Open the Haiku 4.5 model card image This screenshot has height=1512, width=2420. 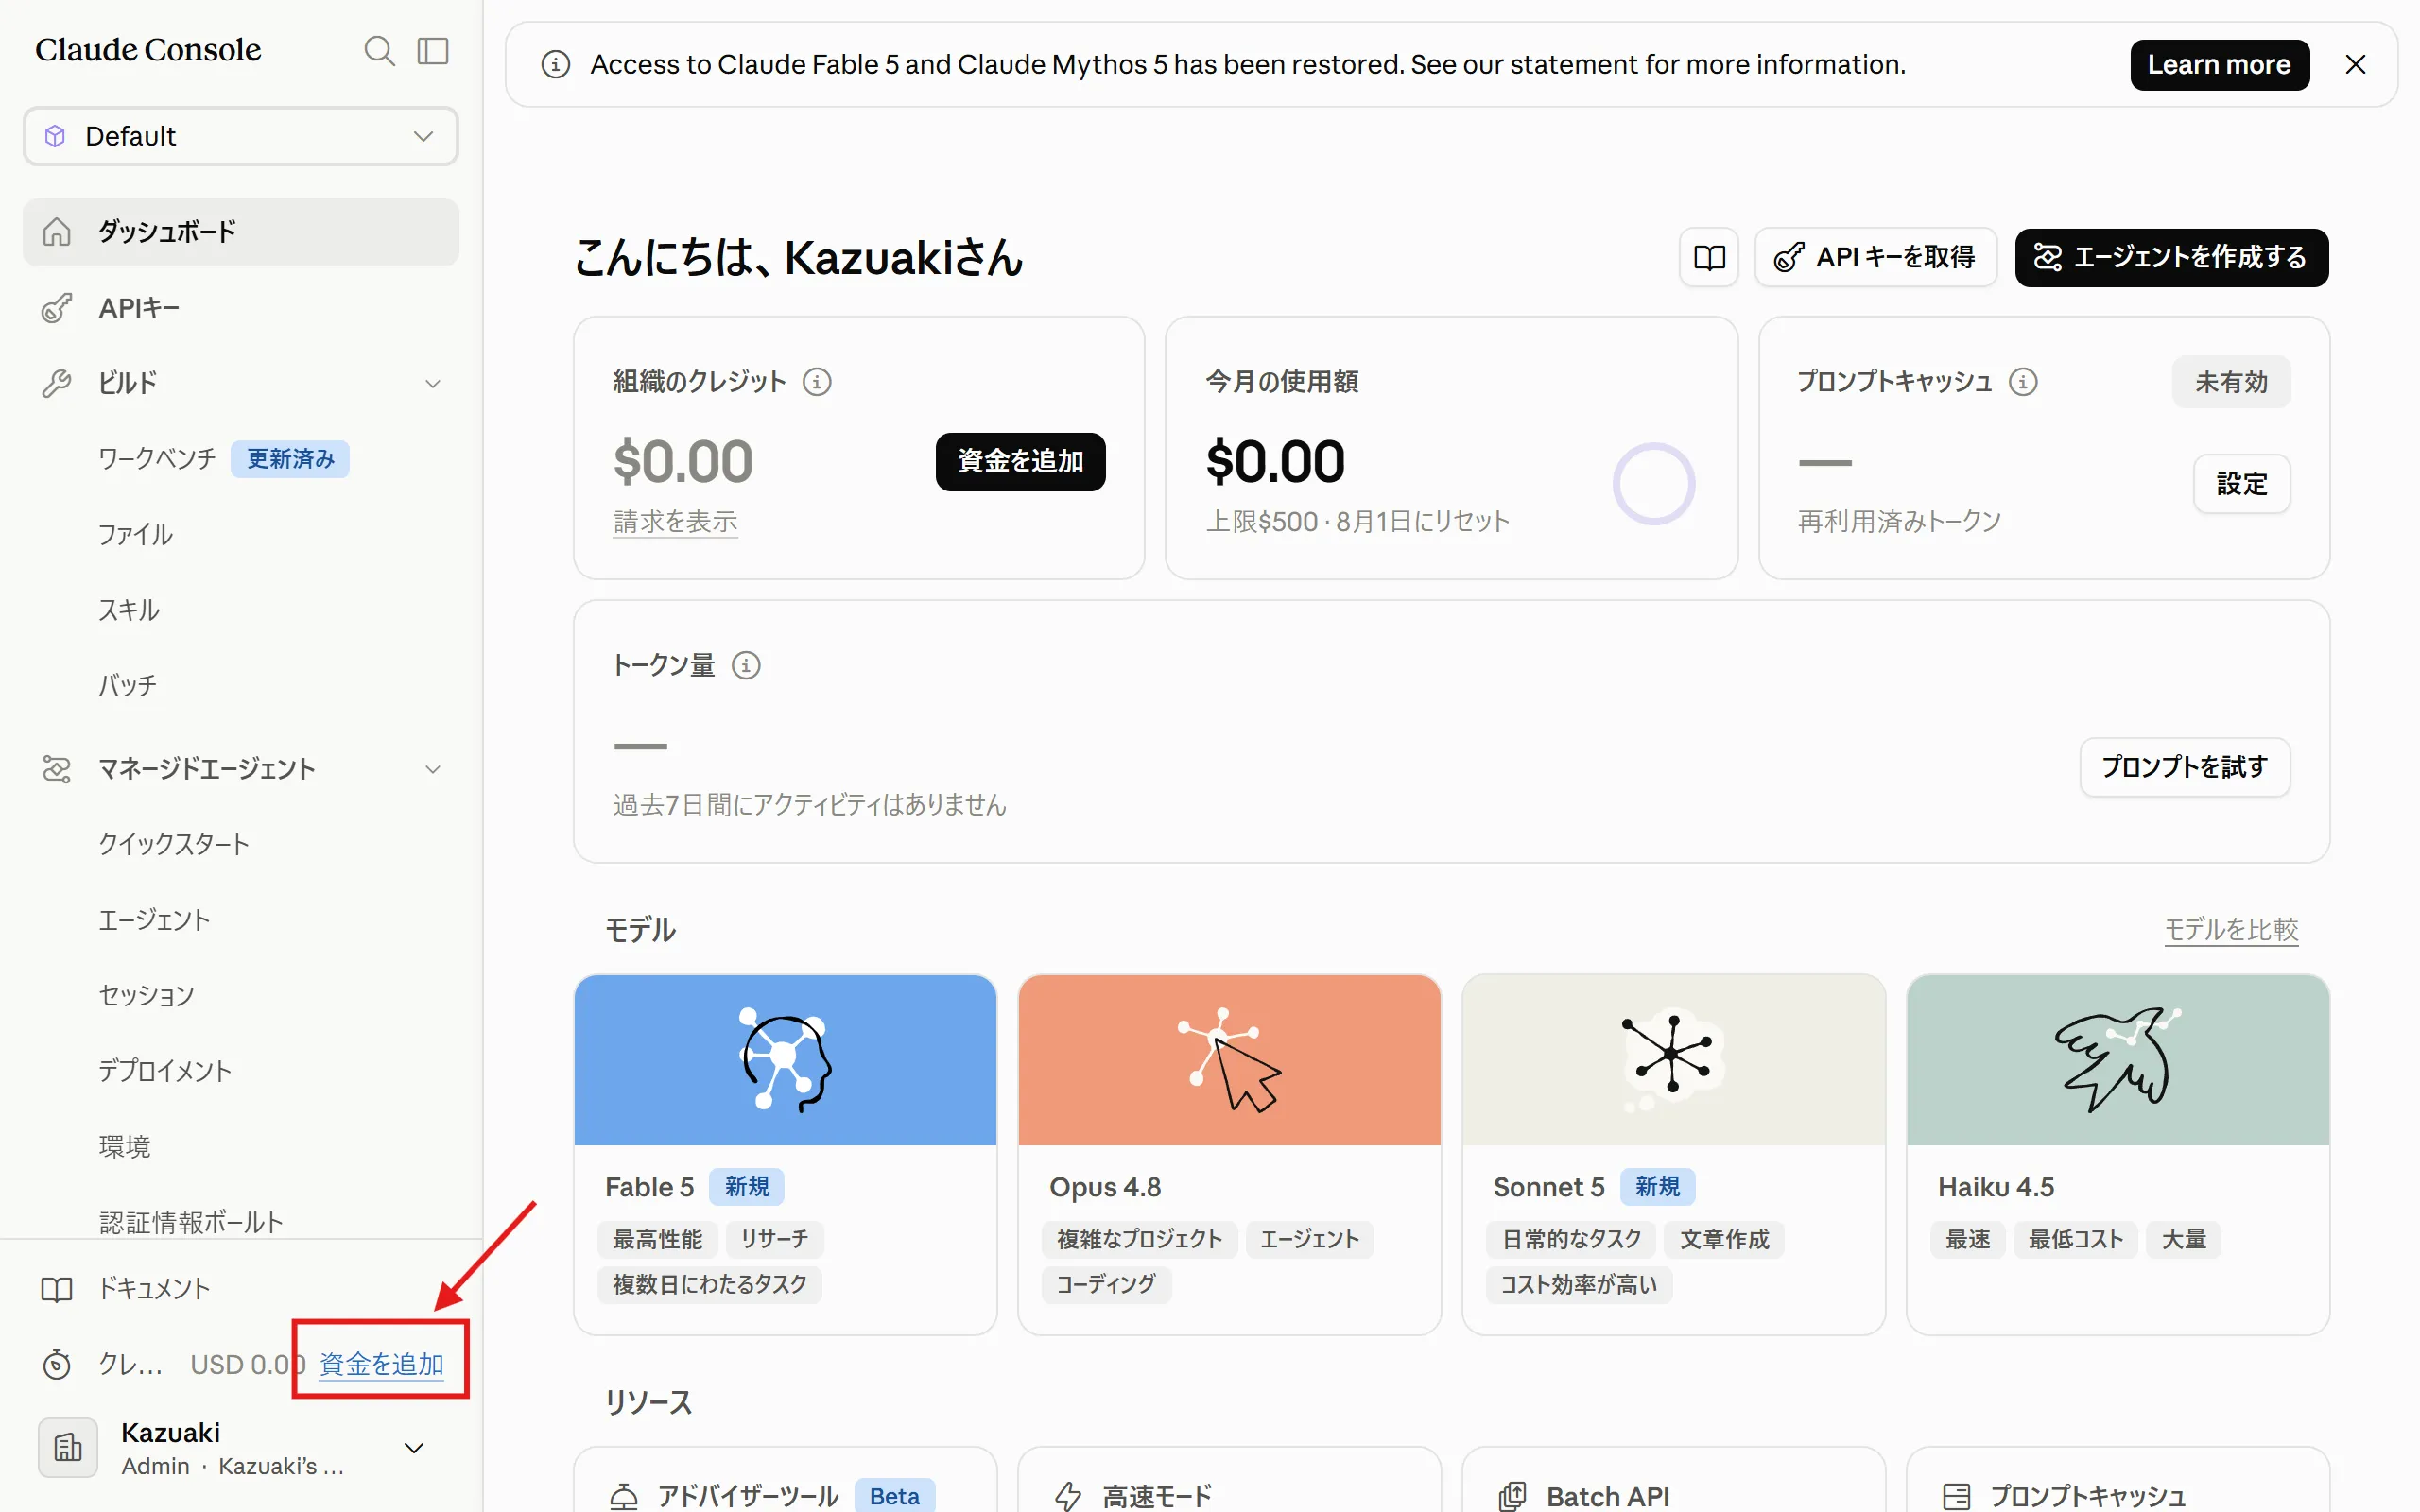tap(2118, 1060)
